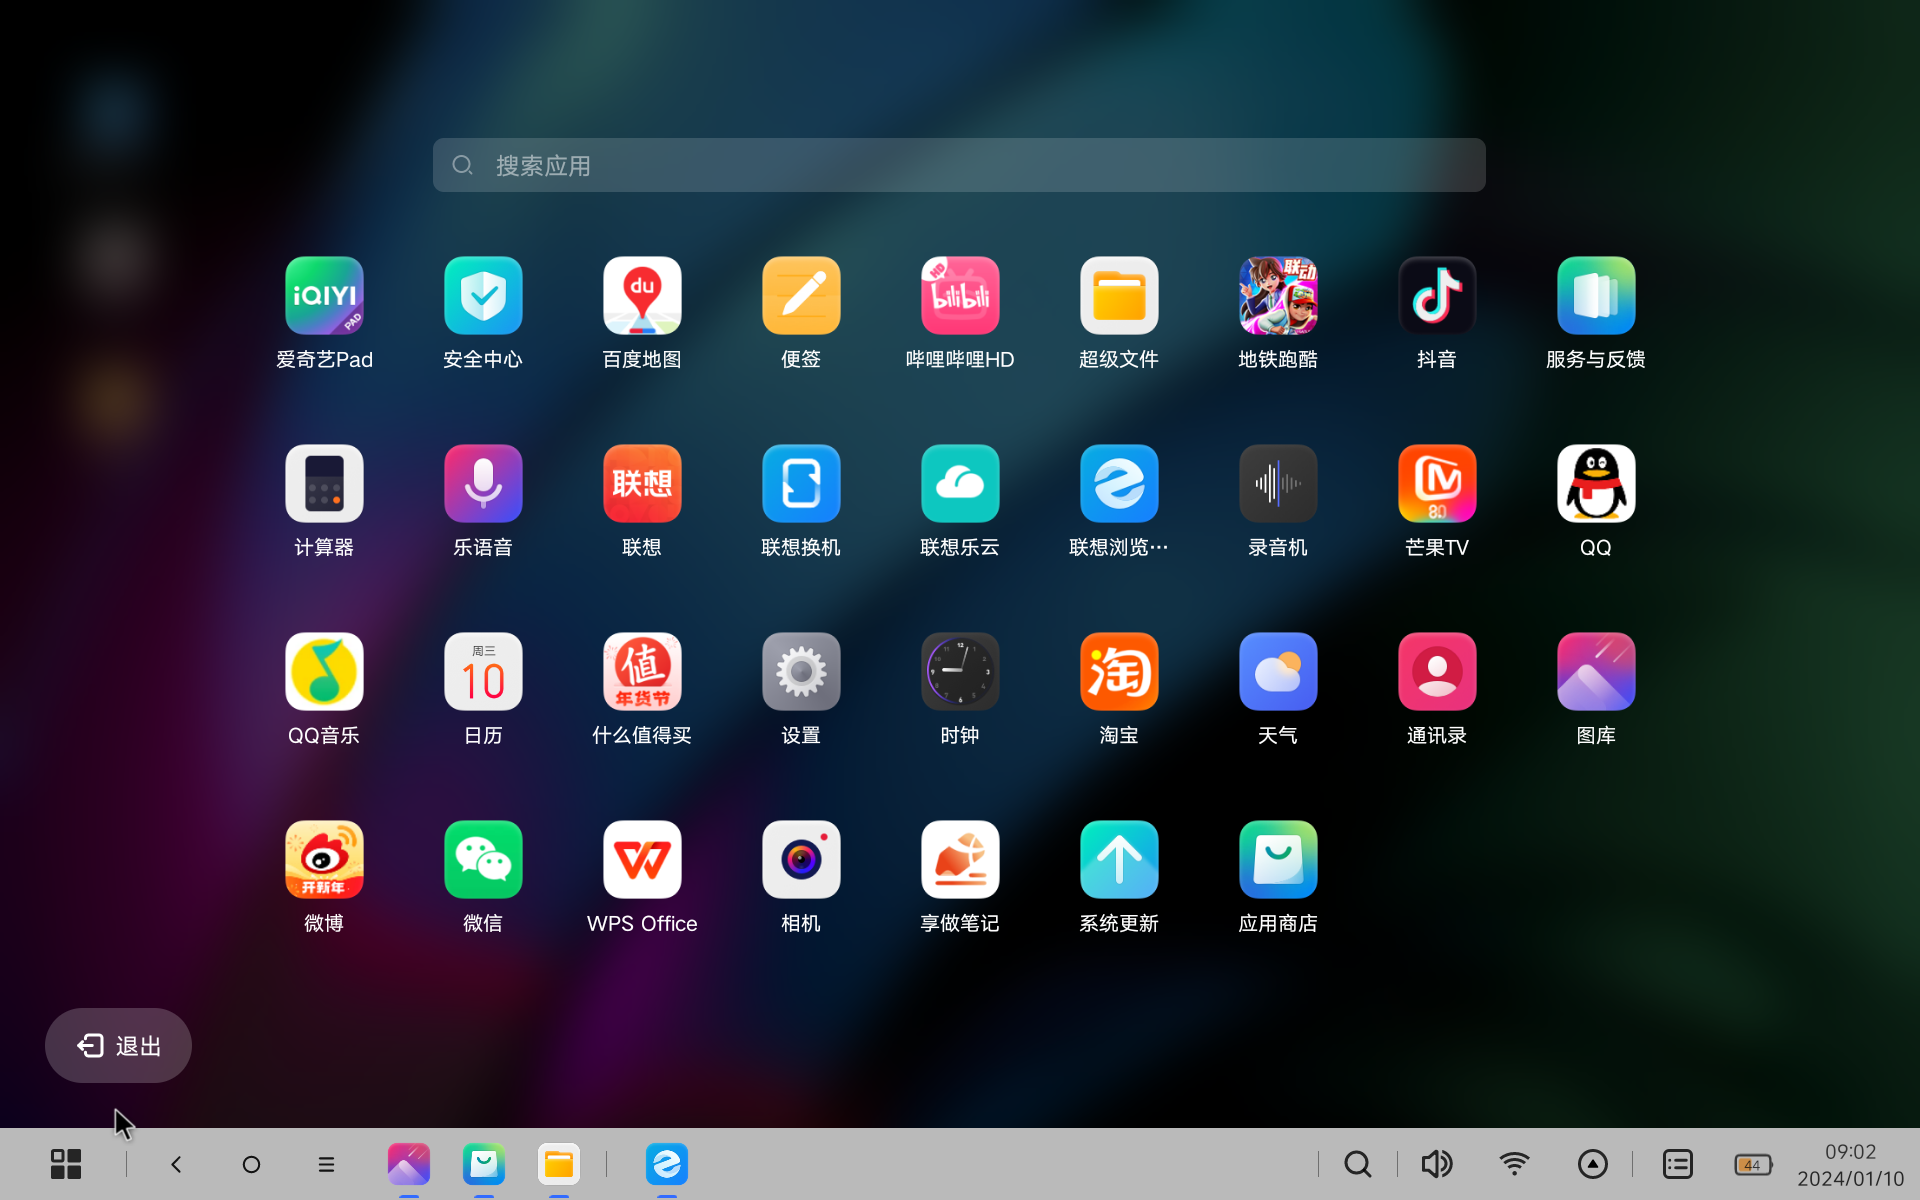Open the 录音机 recorder app
1920x1200 pixels.
tap(1278, 484)
